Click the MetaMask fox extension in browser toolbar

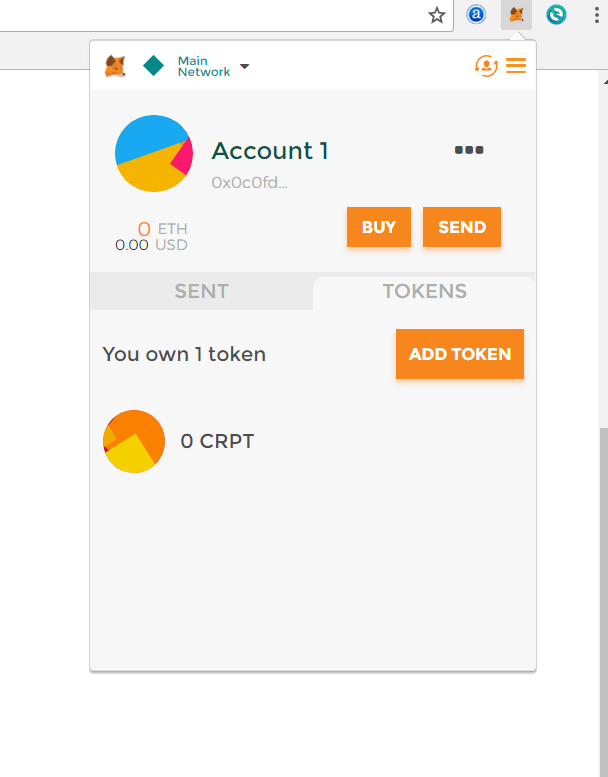[517, 15]
